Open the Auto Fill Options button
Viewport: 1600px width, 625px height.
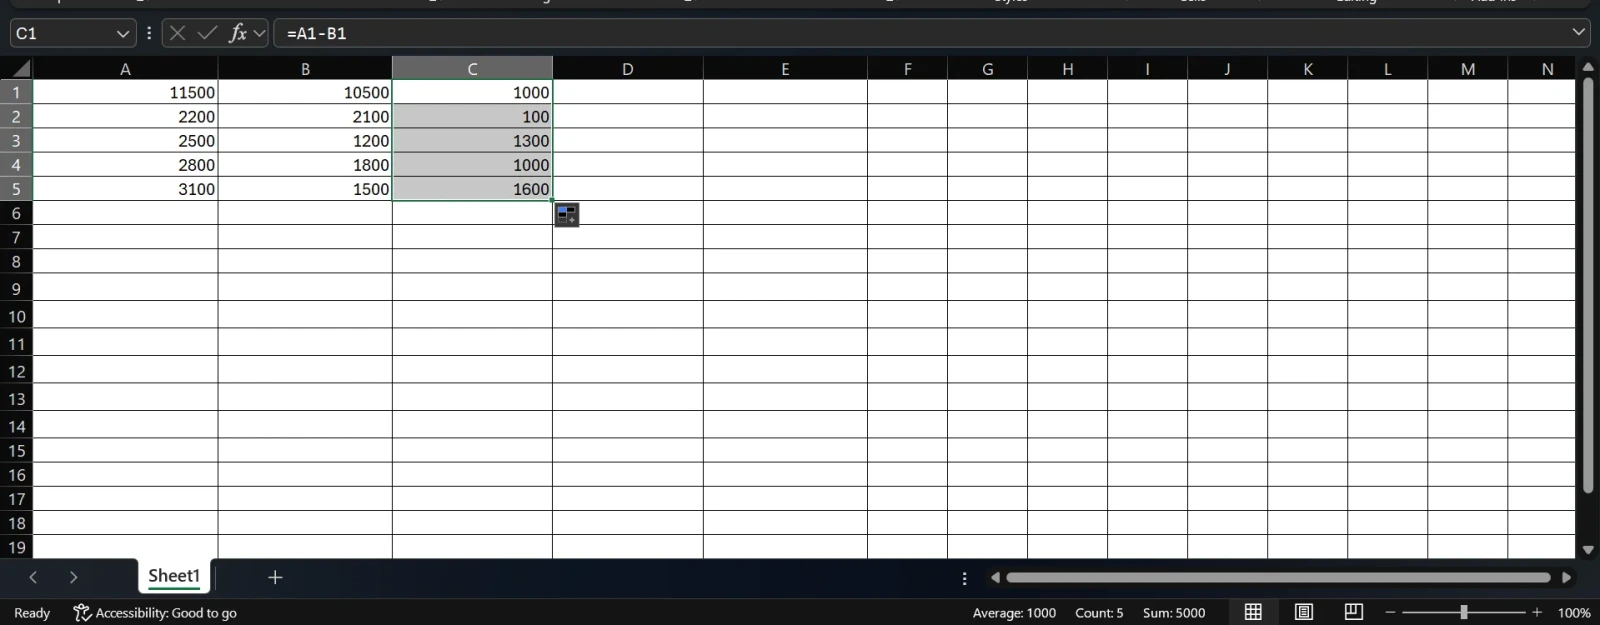click(x=567, y=214)
